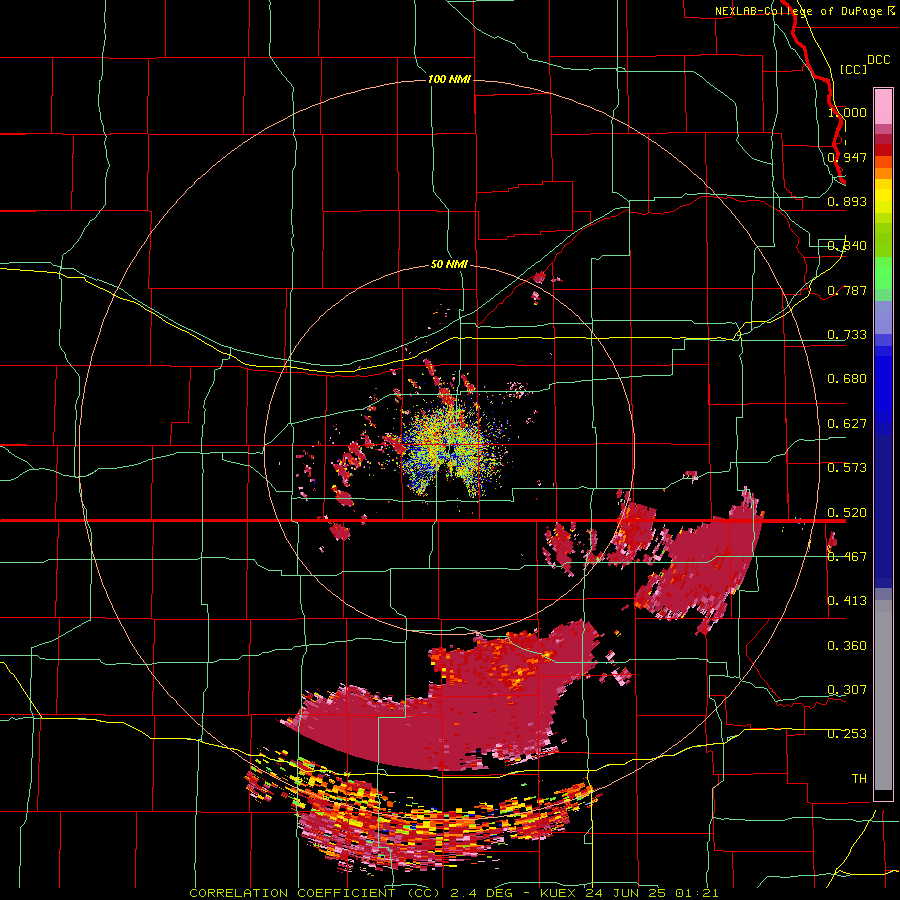Click the 0.520 legend value
Viewport: 900px width, 900px height.
[x=847, y=513]
